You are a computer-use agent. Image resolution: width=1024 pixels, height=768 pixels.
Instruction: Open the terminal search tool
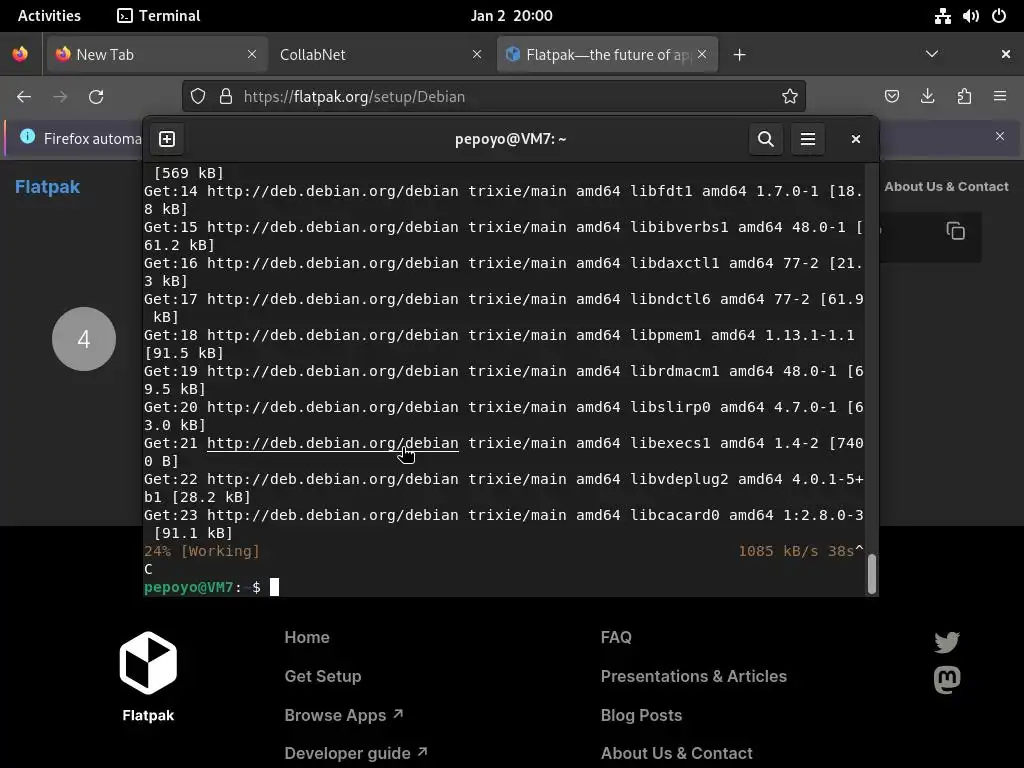766,139
